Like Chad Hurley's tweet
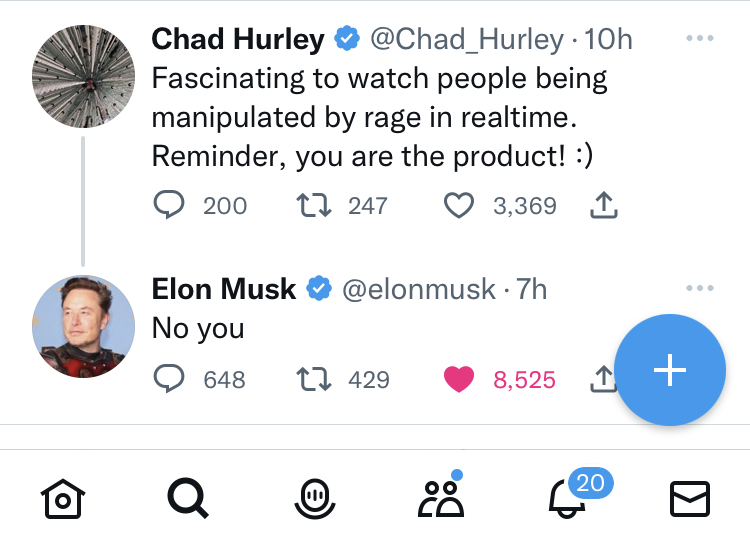Viewport: 750px width, 548px height. point(458,206)
